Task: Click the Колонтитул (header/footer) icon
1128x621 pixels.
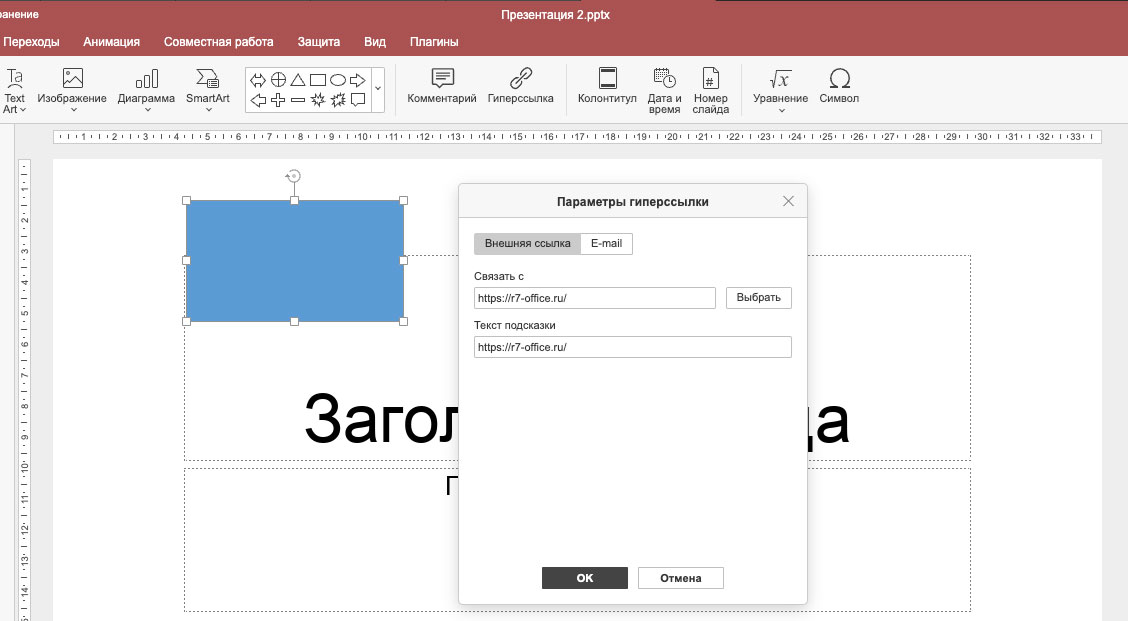Action: click(x=607, y=78)
